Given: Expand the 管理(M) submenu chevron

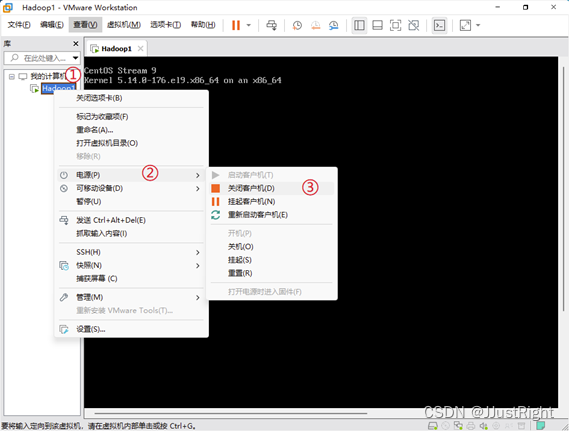Looking at the screenshot, I should coord(198,298).
